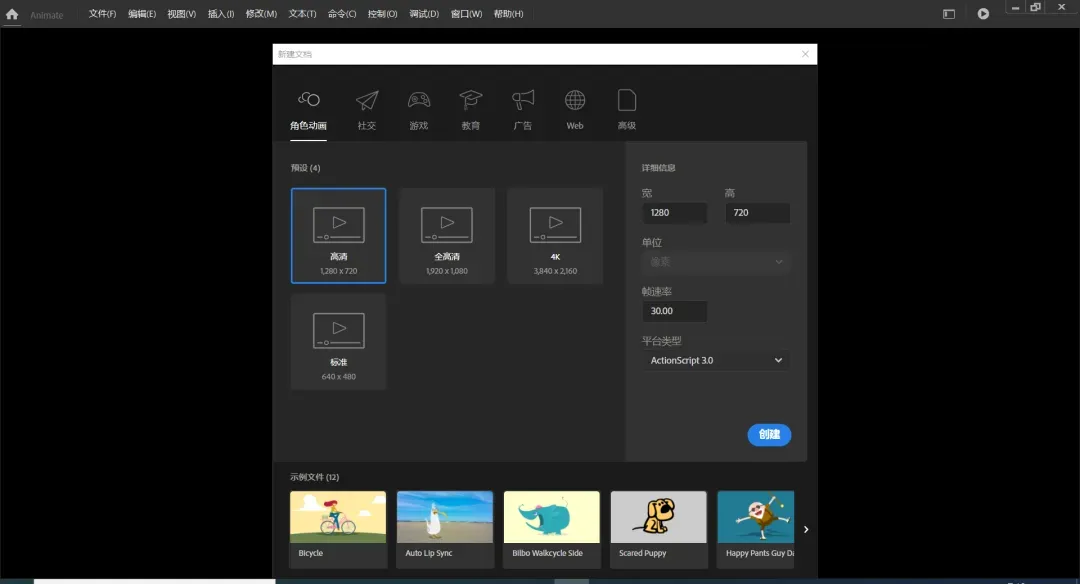Select the Web globe category
This screenshot has width=1080, height=584.
click(574, 110)
